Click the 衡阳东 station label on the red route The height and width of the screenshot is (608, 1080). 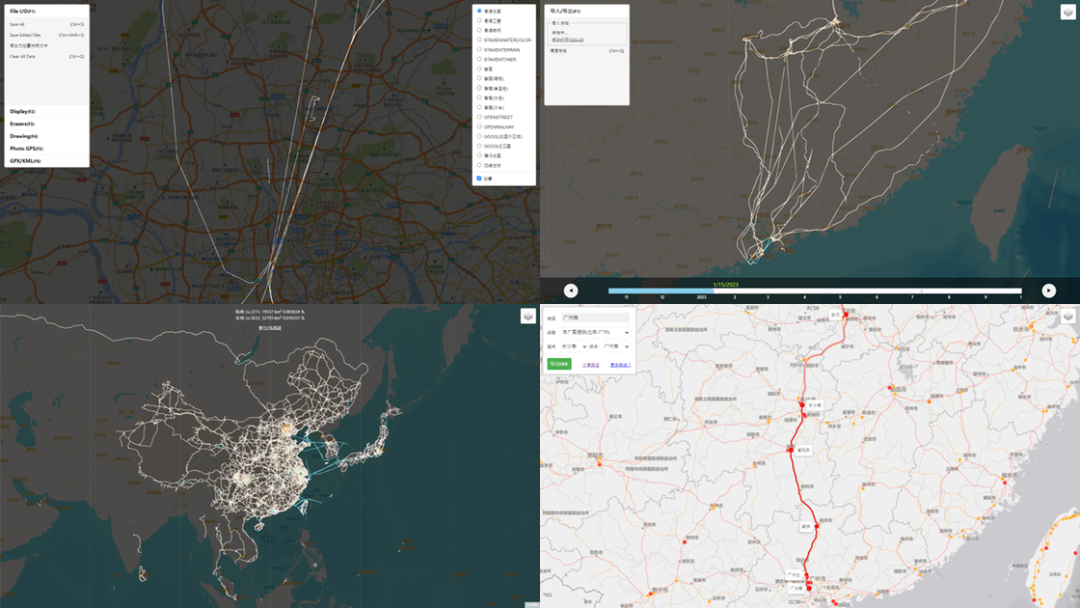(803, 450)
